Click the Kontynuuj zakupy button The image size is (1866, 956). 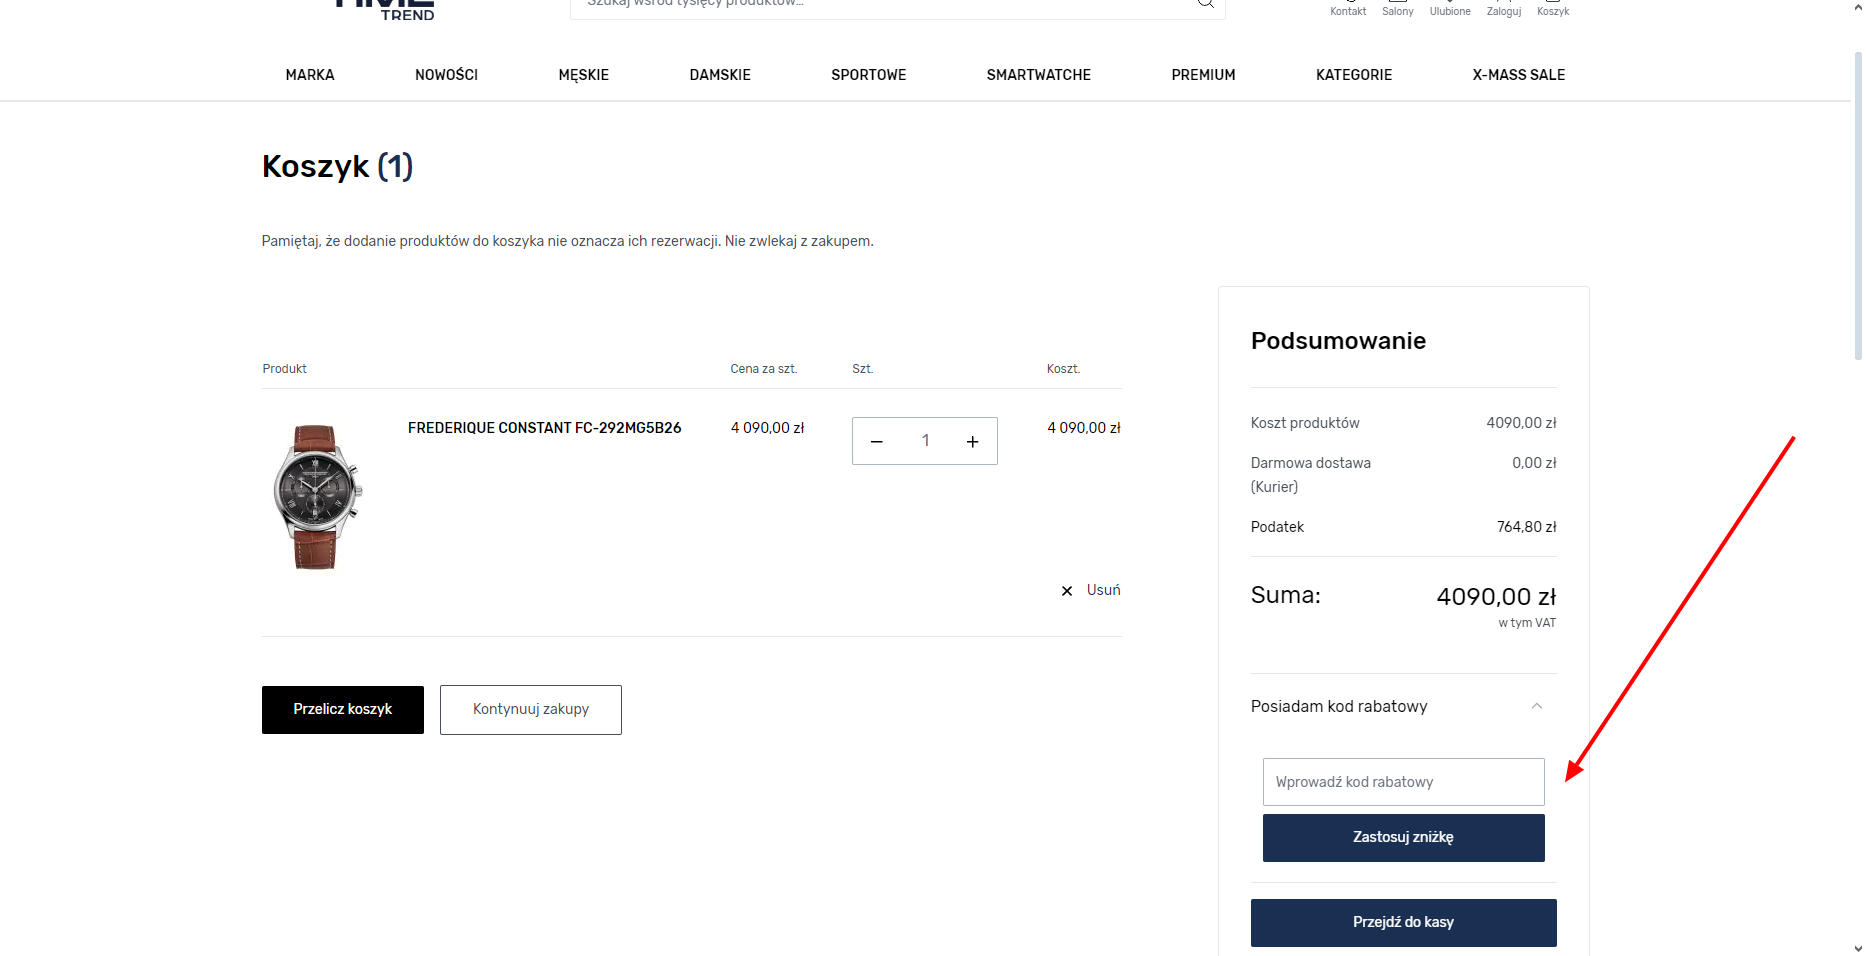[x=531, y=710]
